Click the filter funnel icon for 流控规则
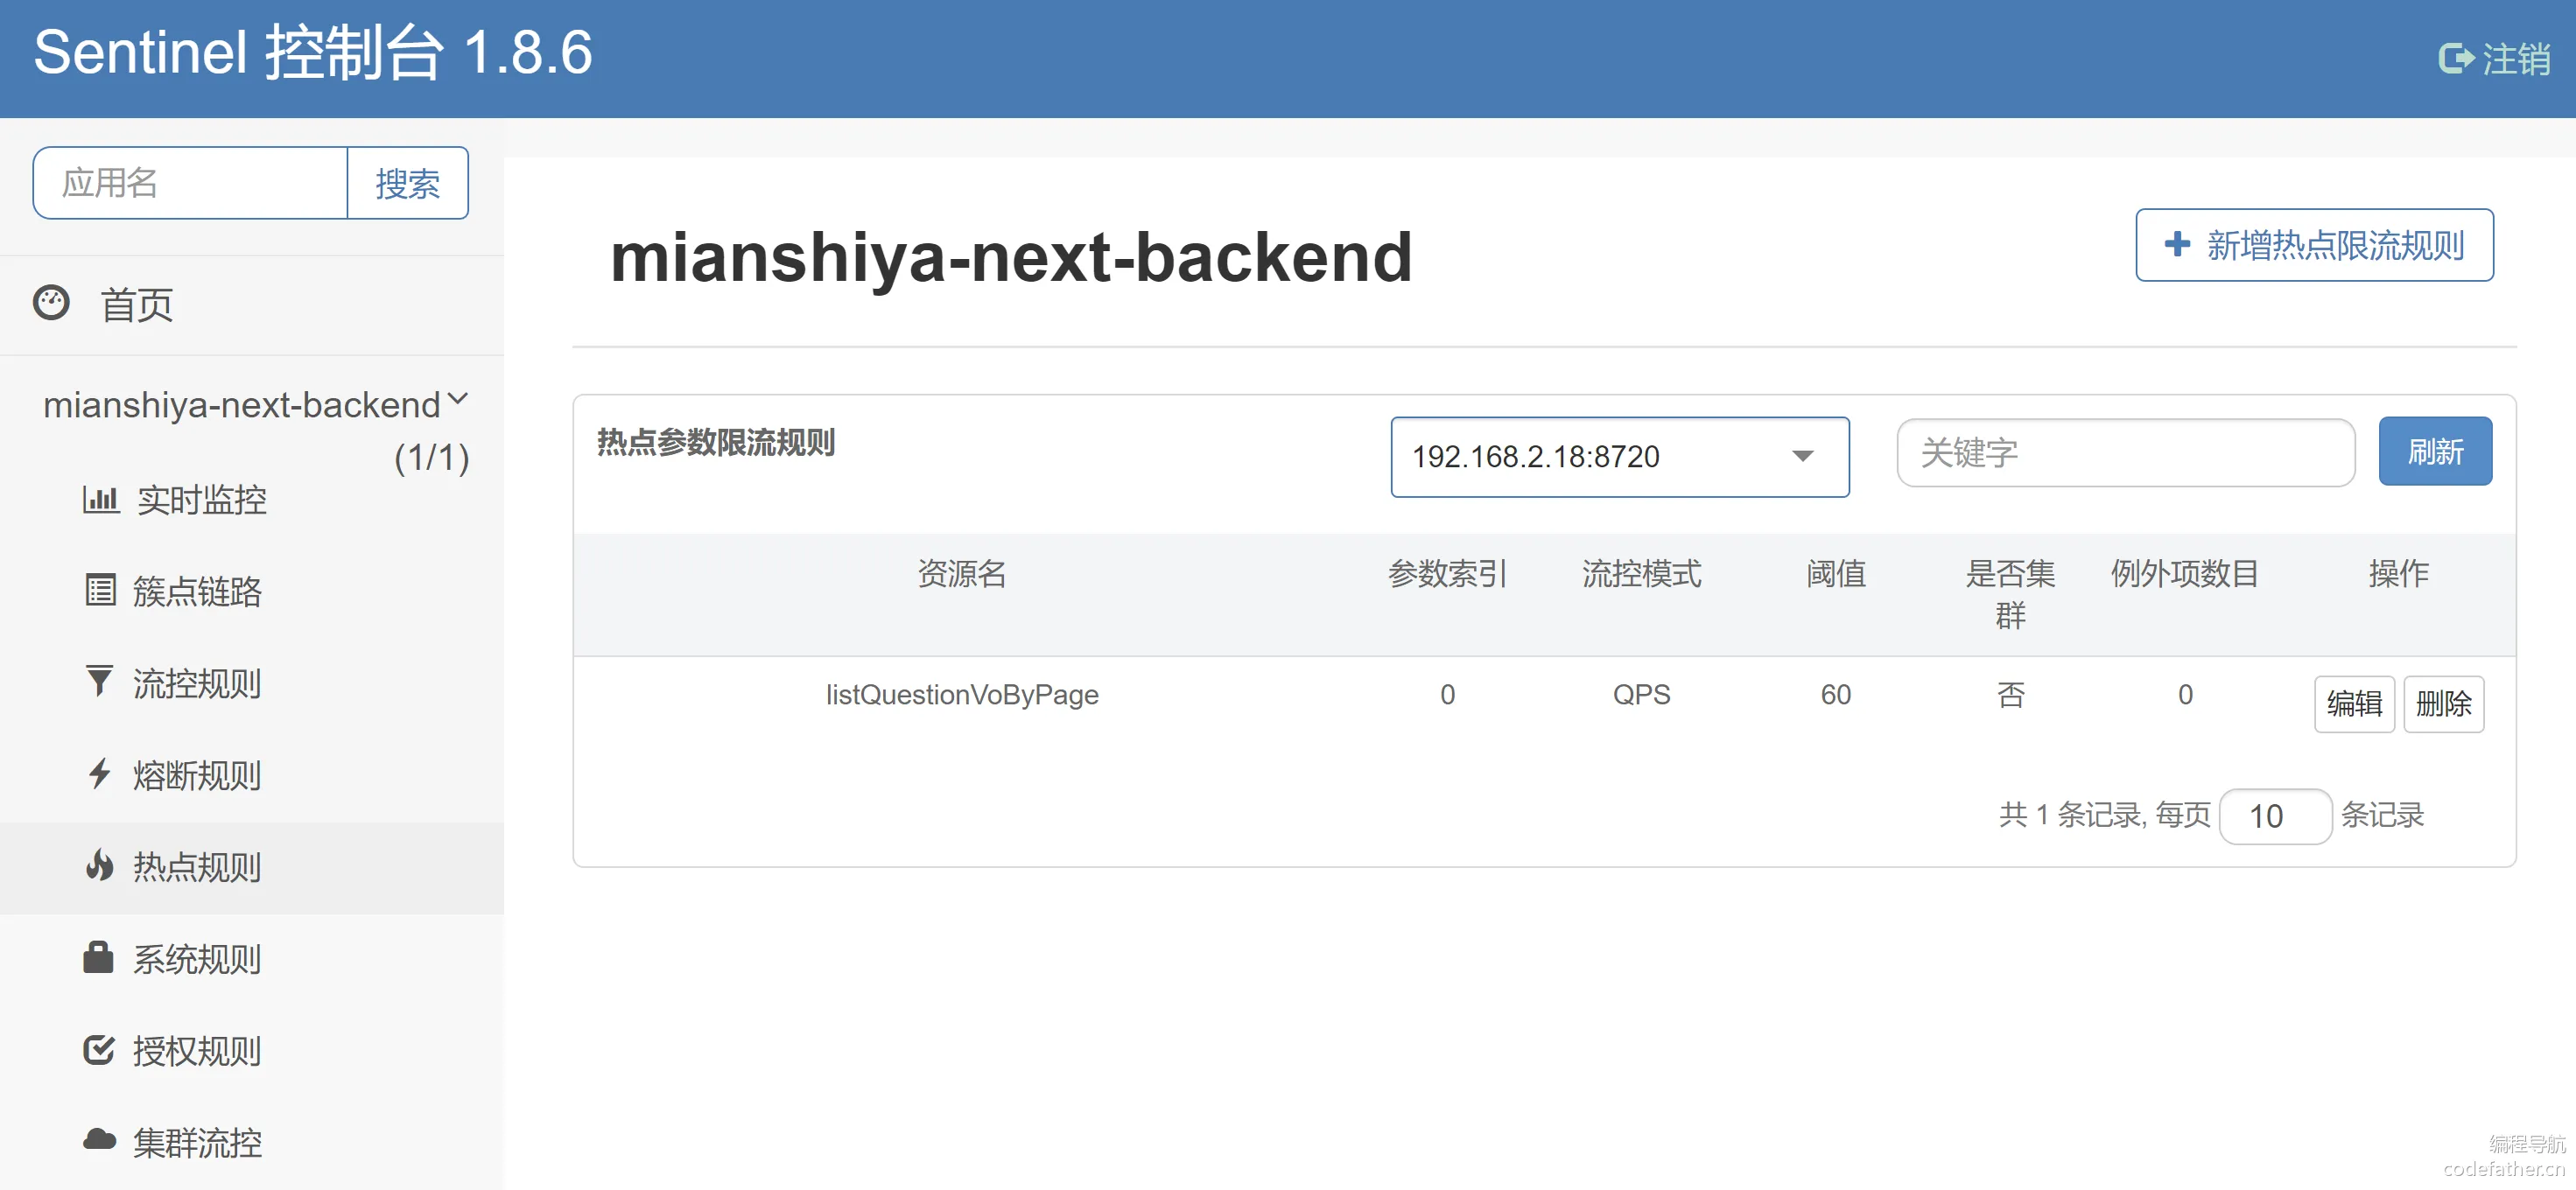 pos(99,682)
